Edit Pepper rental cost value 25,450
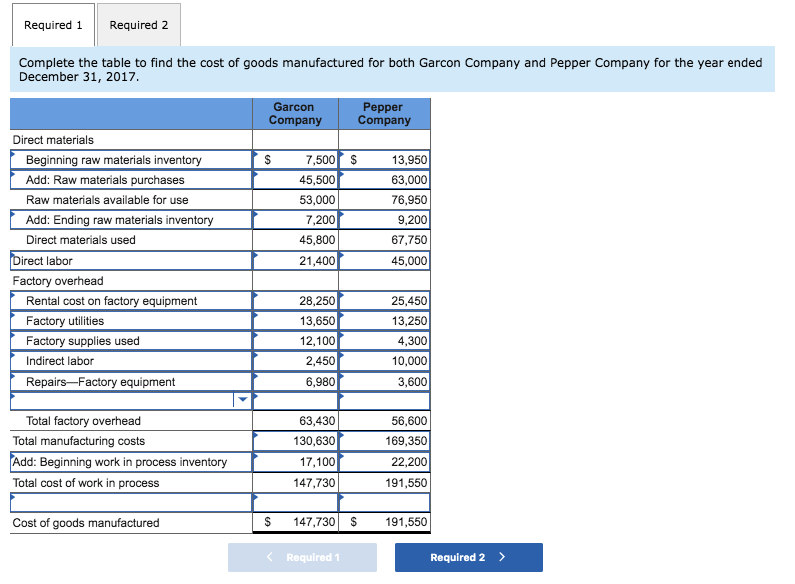Screen dimensions: 795x584 (x=384, y=301)
